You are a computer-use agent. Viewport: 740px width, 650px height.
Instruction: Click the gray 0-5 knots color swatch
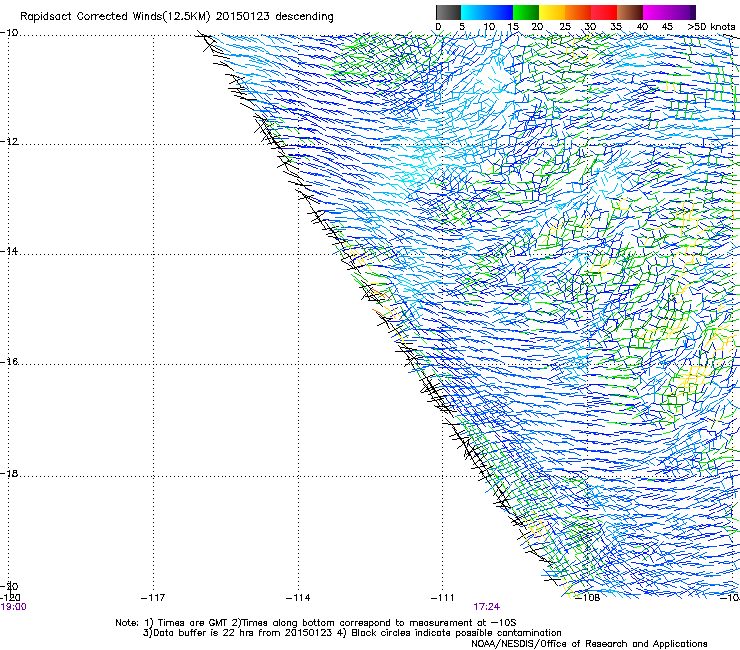[448, 12]
